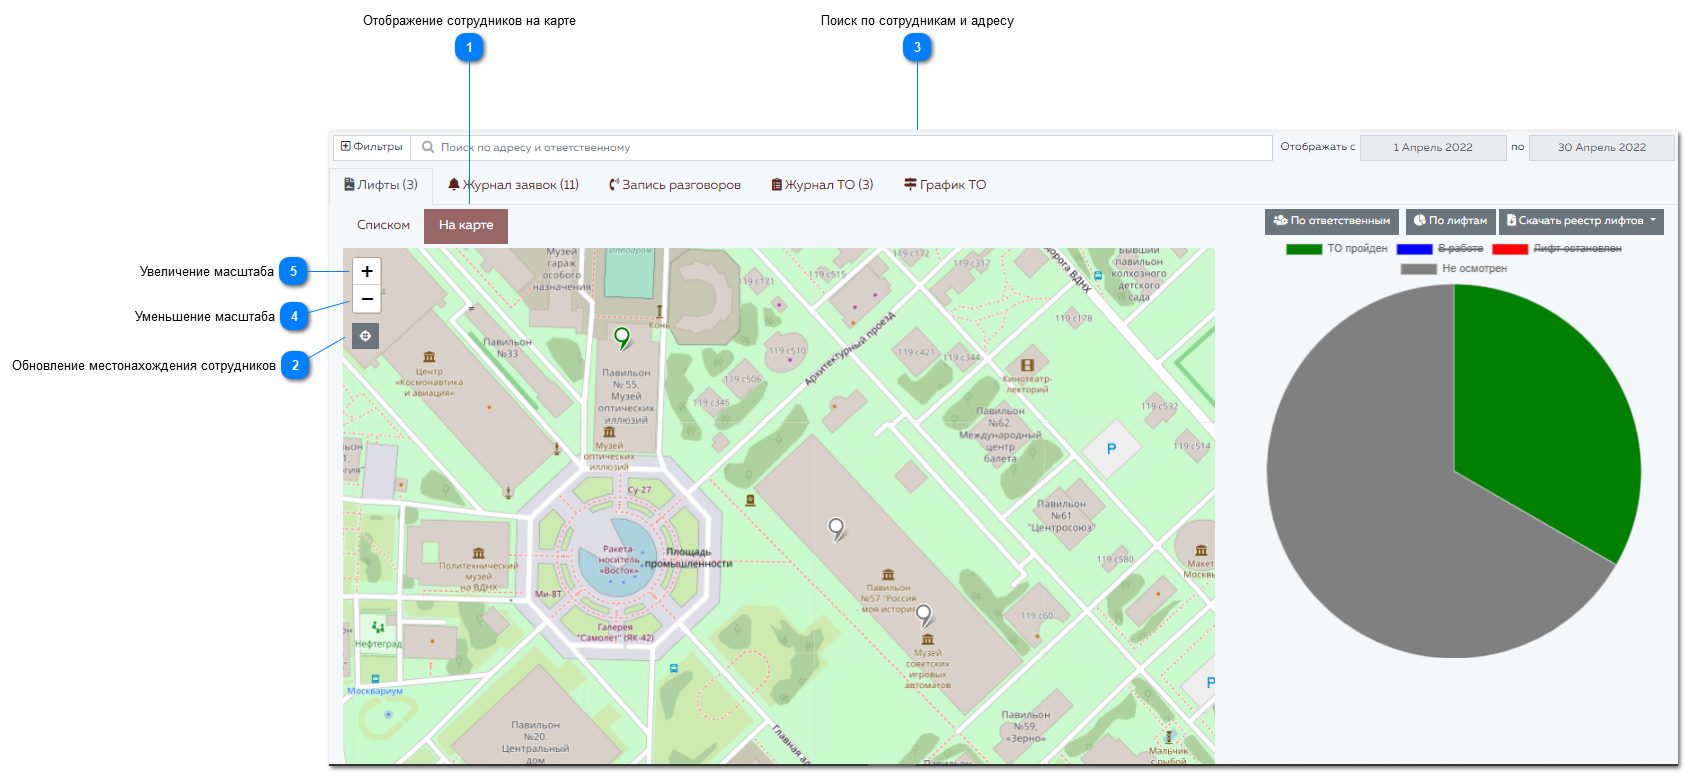Screen dimensions: 1687x775
Task: Open annotation callout number 3
Action: tap(917, 47)
